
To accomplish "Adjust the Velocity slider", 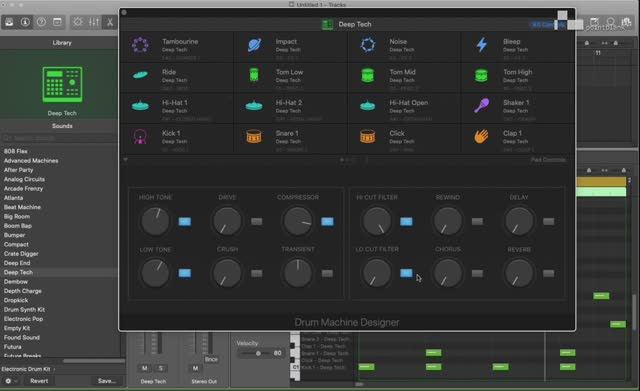I will (x=258, y=353).
